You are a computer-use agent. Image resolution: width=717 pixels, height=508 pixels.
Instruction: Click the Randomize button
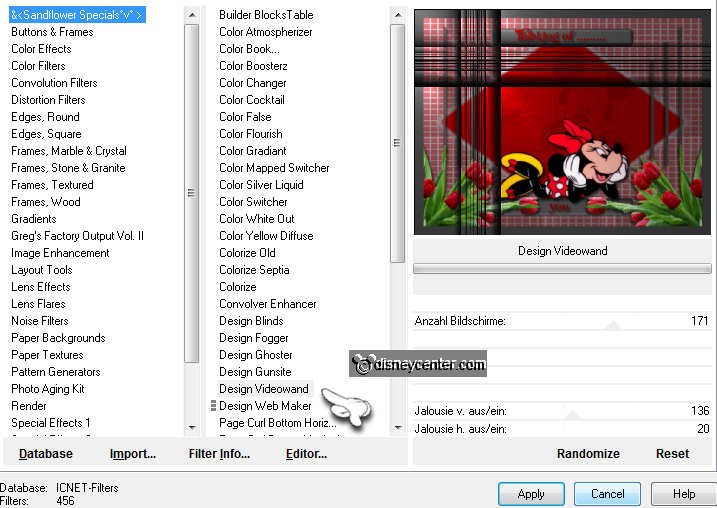point(588,454)
